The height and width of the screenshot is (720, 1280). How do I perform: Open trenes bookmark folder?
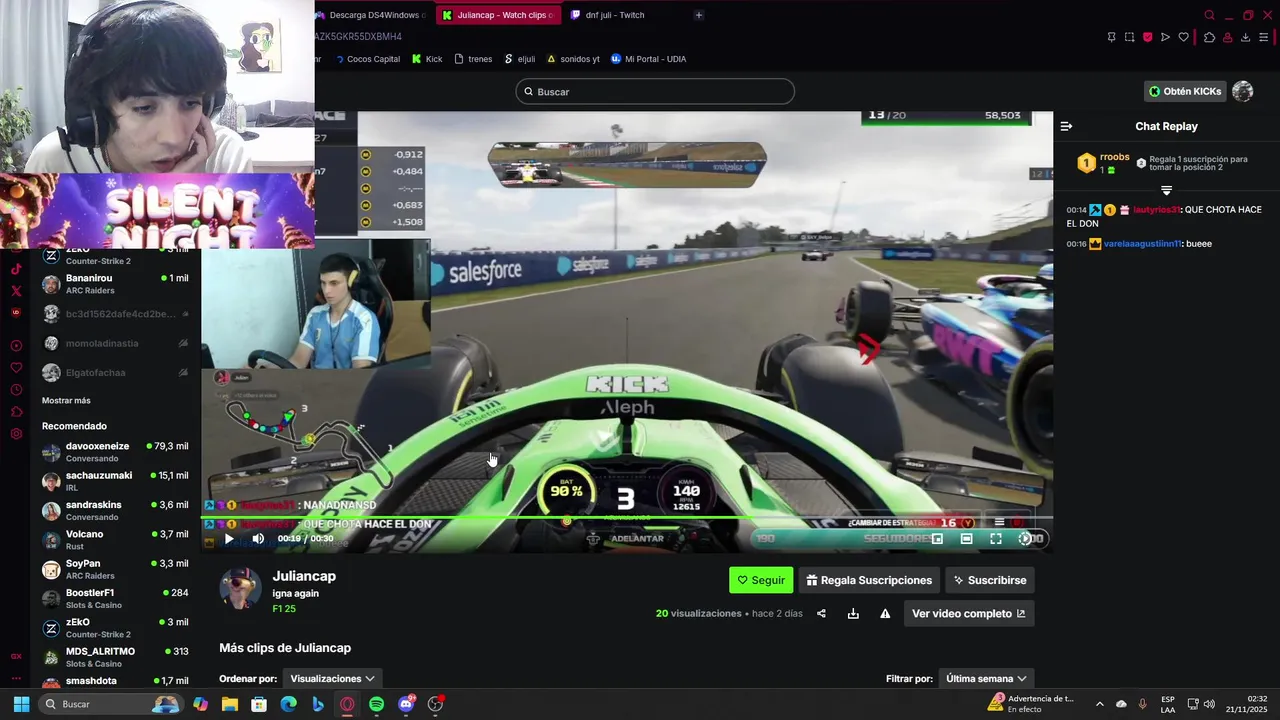pos(473,59)
